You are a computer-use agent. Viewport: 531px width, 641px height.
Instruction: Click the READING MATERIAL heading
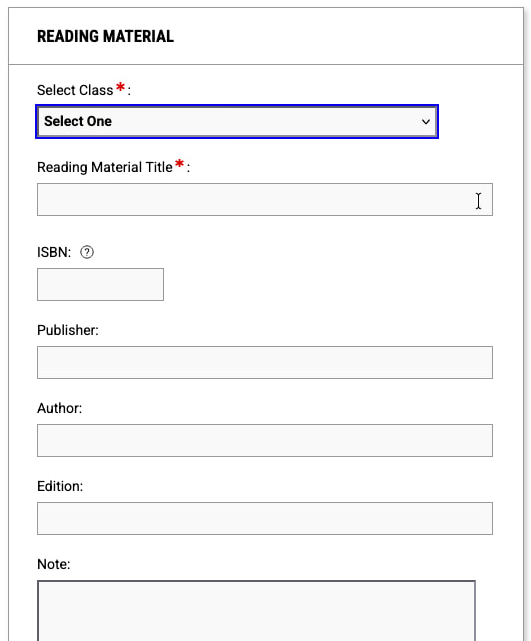tap(105, 36)
